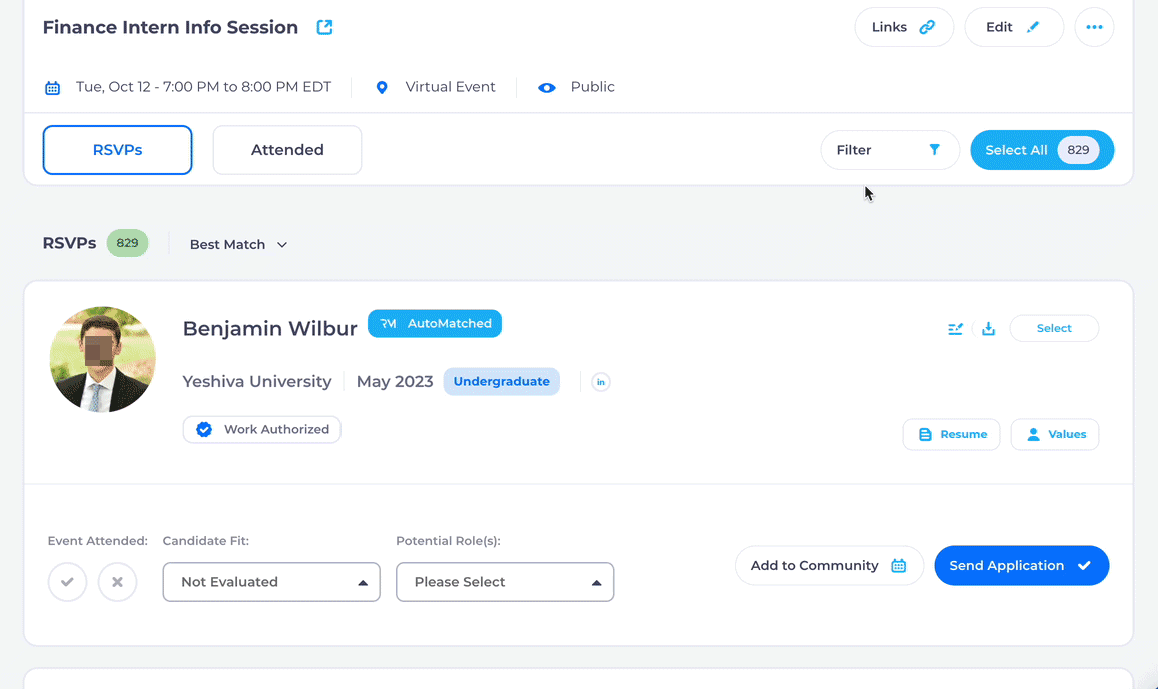Click the eye icon beside Public

pos(546,88)
